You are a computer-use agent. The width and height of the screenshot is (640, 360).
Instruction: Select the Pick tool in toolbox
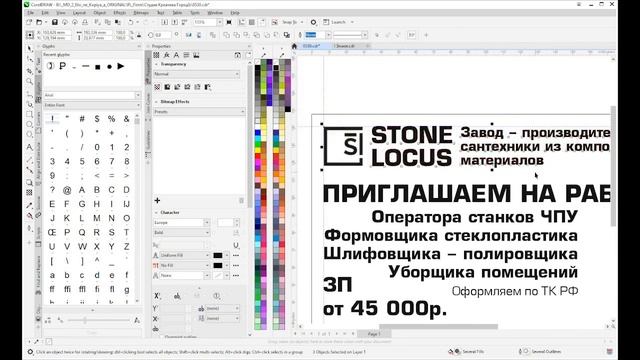[30, 49]
